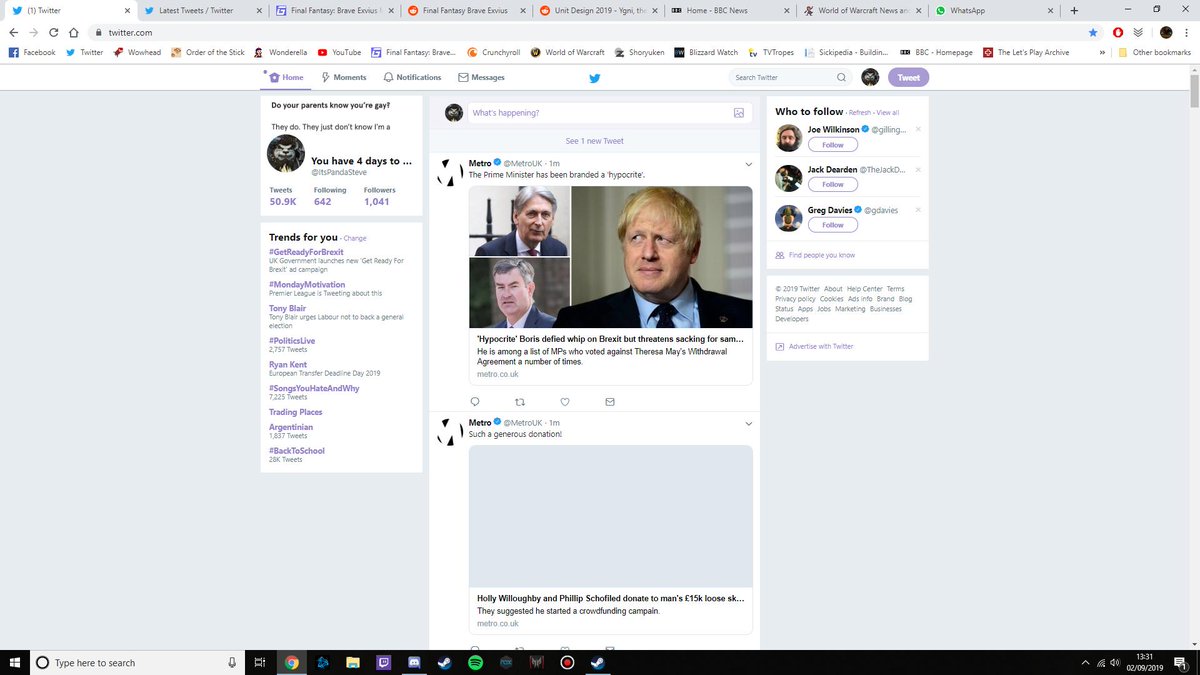Open Task View in Windows taskbar
Screen dimensions: 1200x675
[x=259, y=662]
